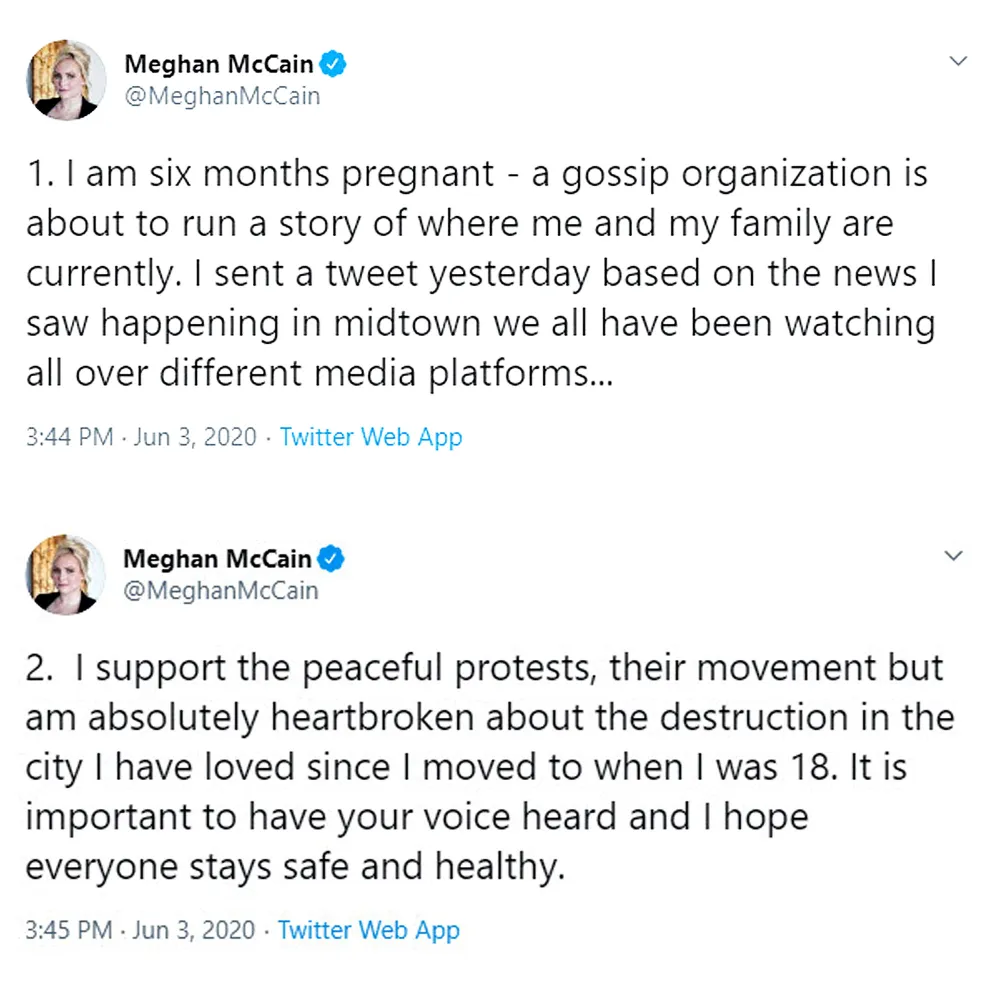The image size is (1000, 1000).
Task: Select the @MeghanMcCain handle under the top tweet
Action: pos(221,95)
